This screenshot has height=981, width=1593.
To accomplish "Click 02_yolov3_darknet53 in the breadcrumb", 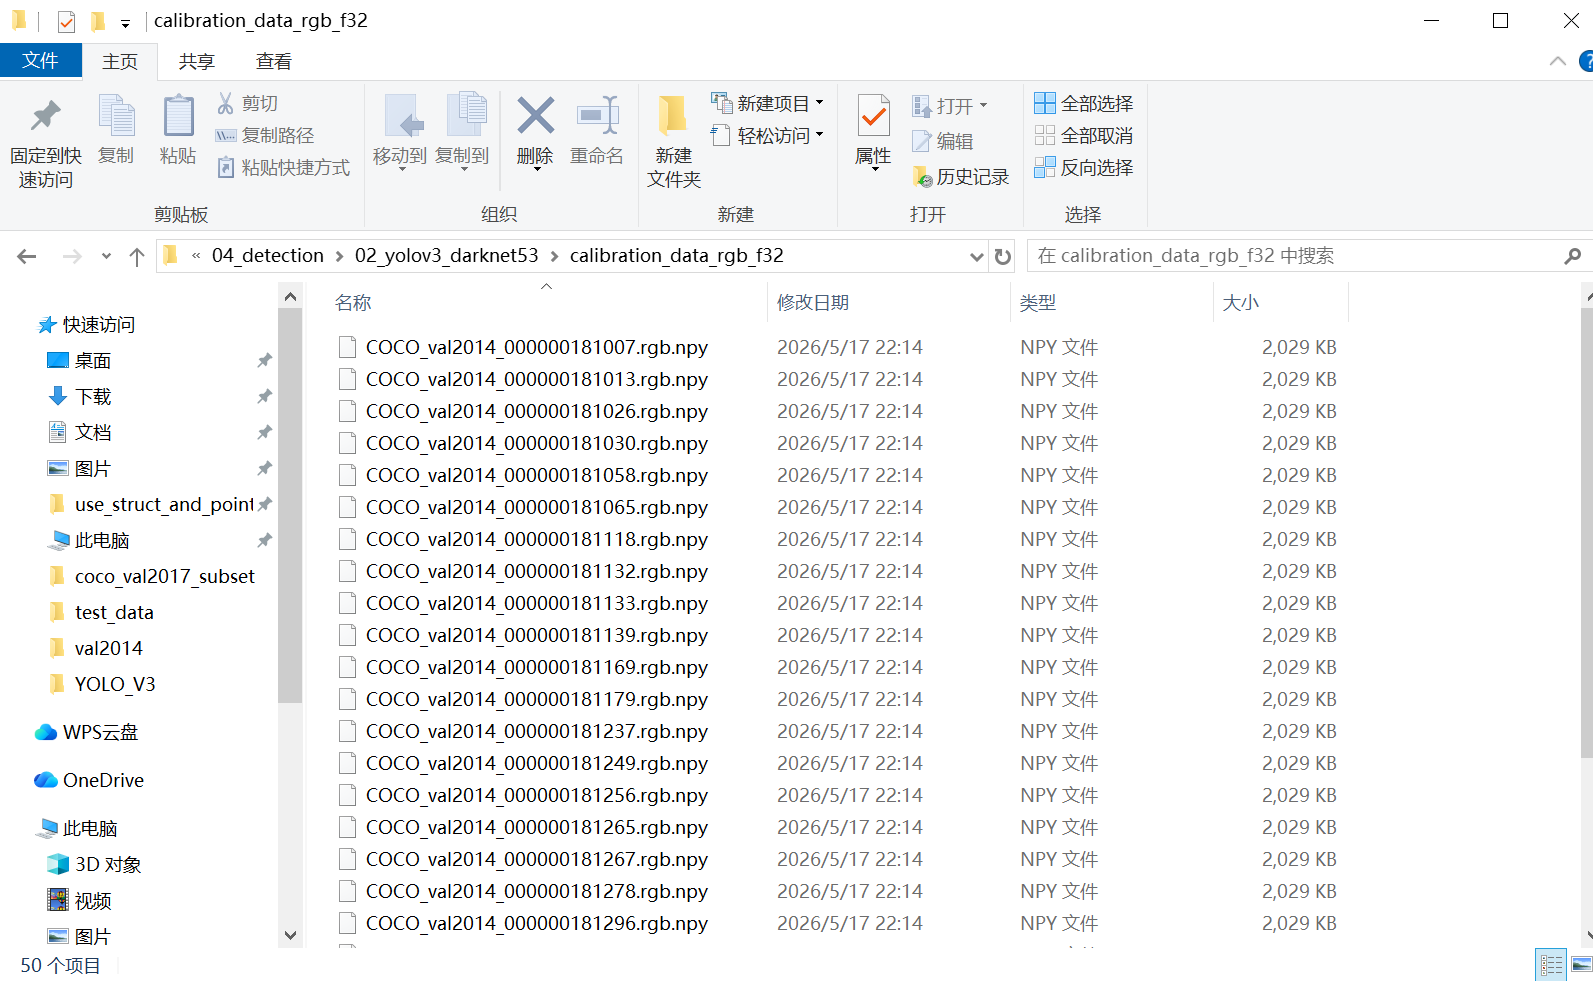I will [446, 256].
